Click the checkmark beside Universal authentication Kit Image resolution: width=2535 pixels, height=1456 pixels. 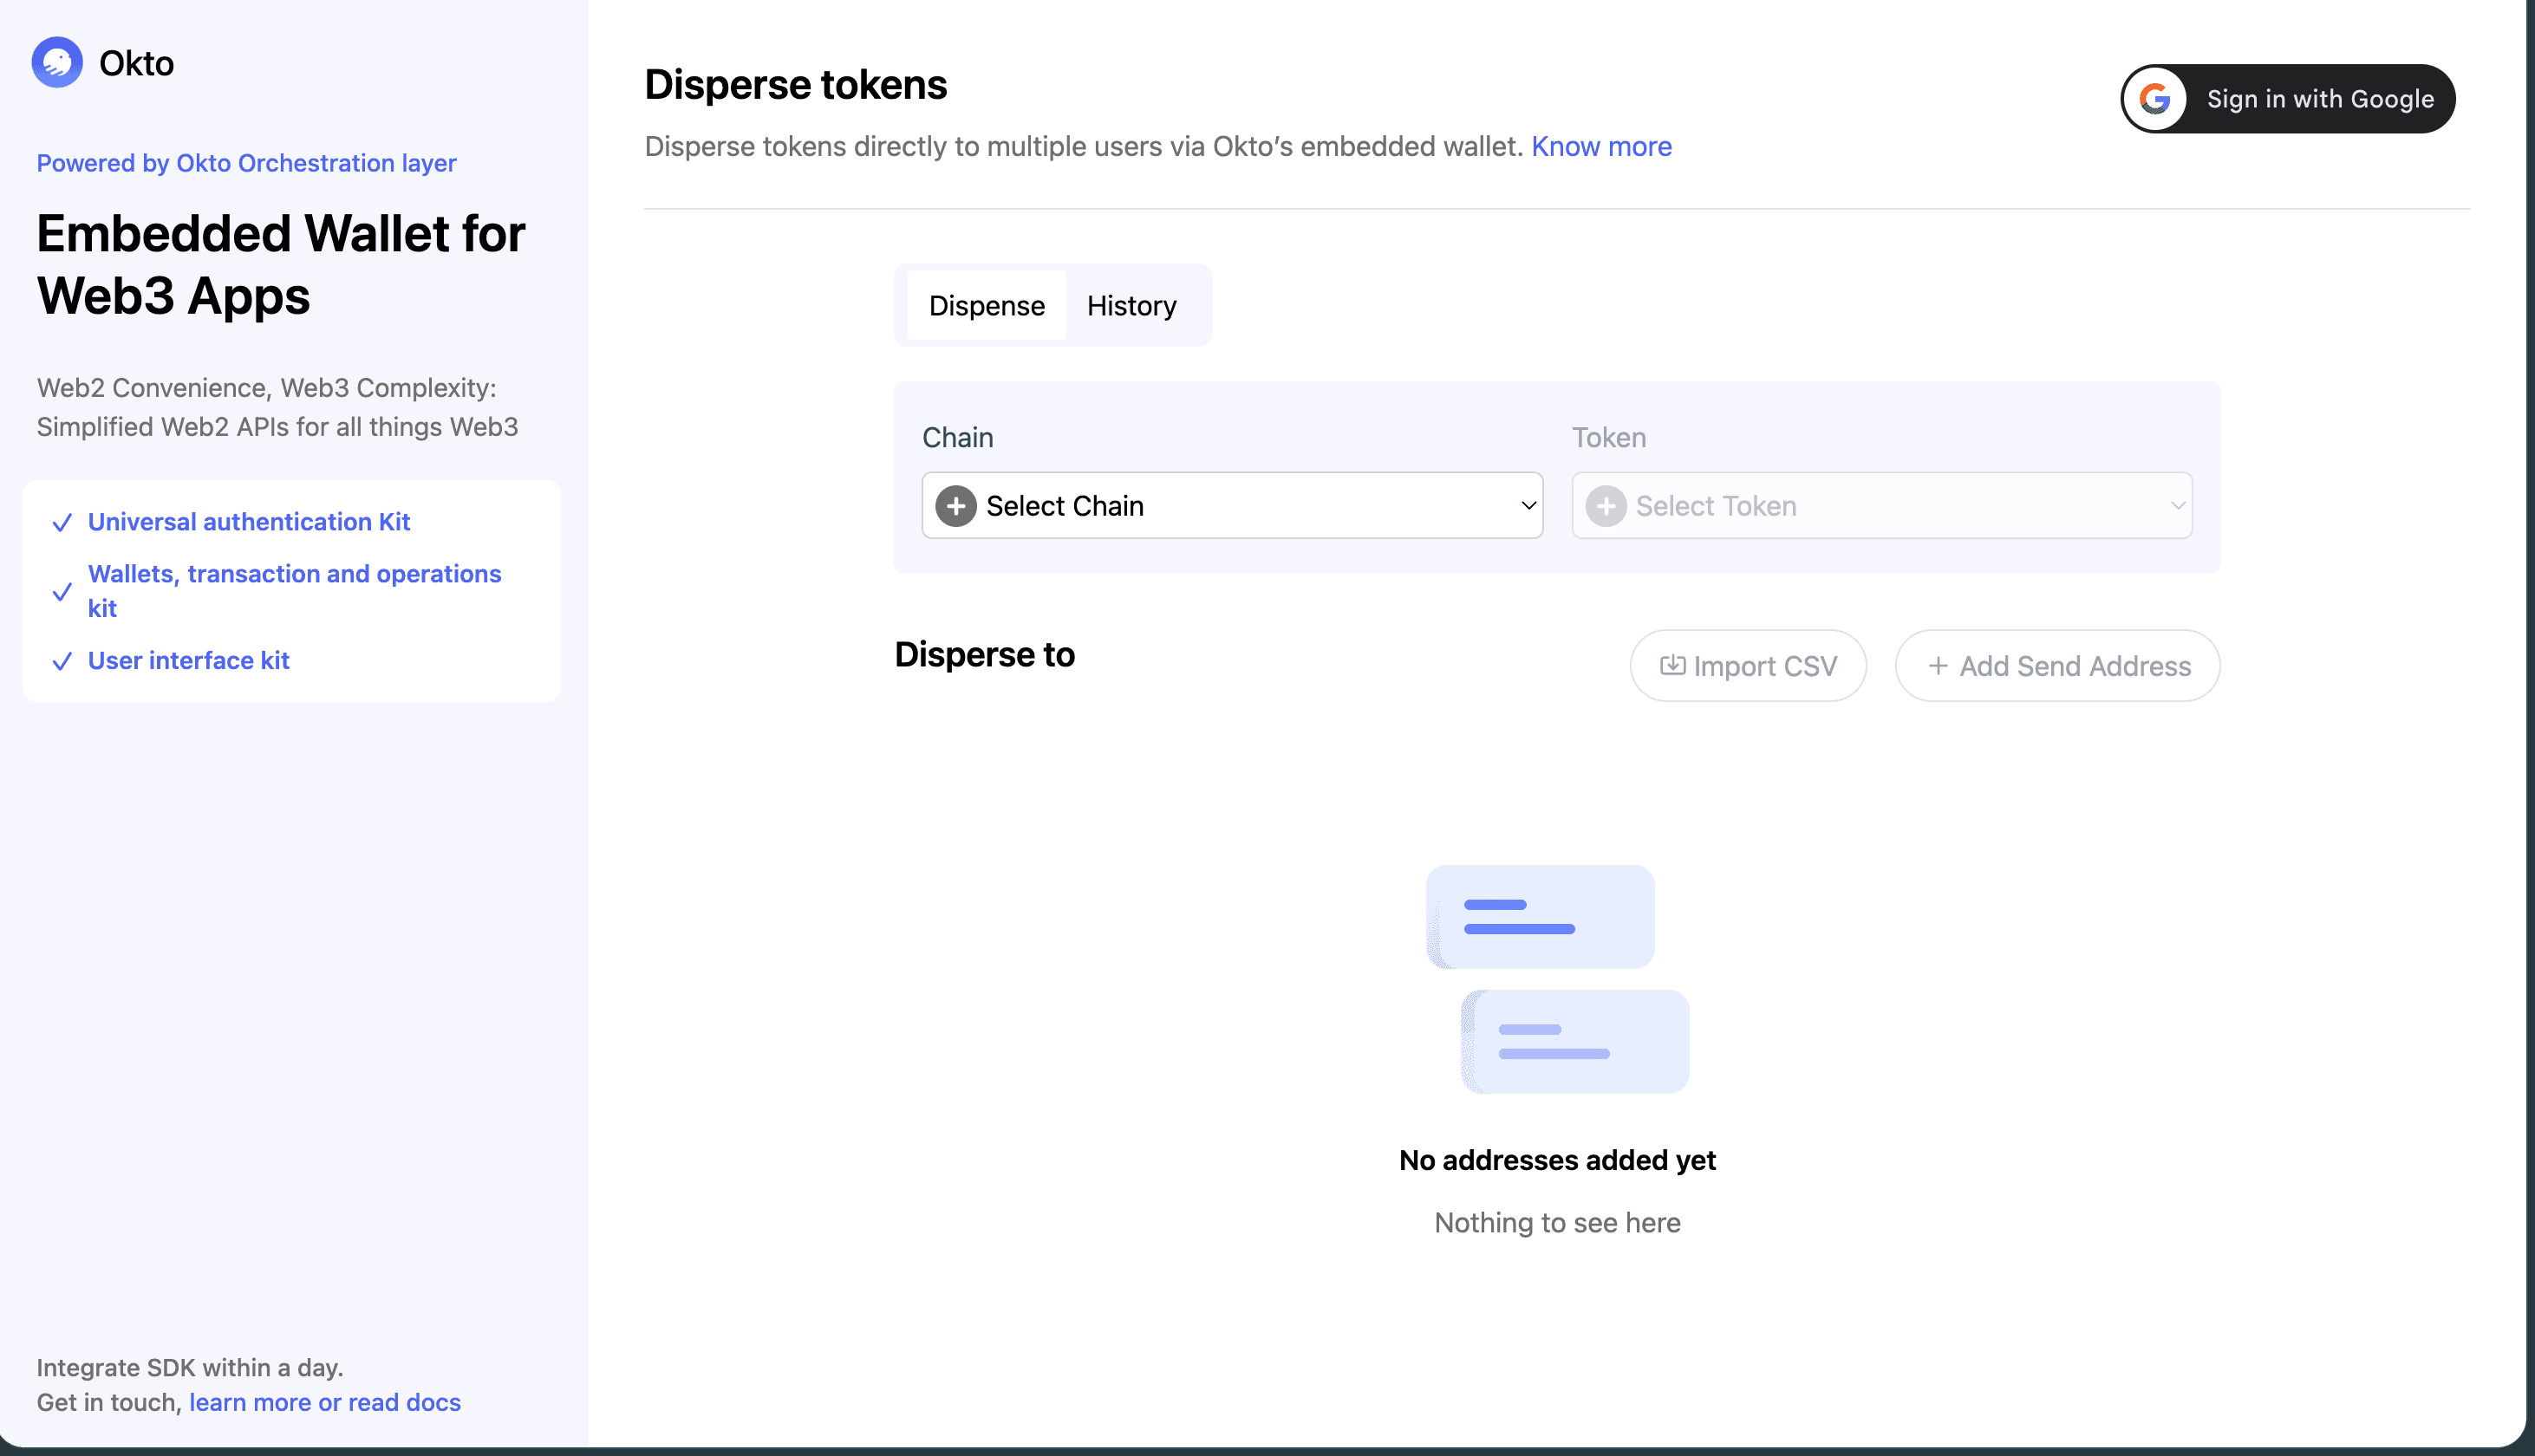pyautogui.click(x=61, y=522)
